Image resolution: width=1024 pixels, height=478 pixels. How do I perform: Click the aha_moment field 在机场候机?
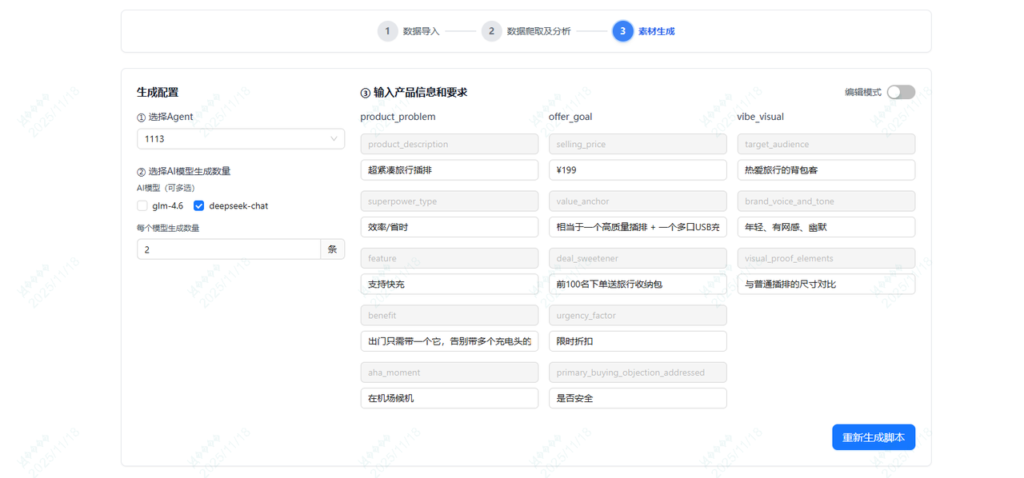[x=449, y=398]
